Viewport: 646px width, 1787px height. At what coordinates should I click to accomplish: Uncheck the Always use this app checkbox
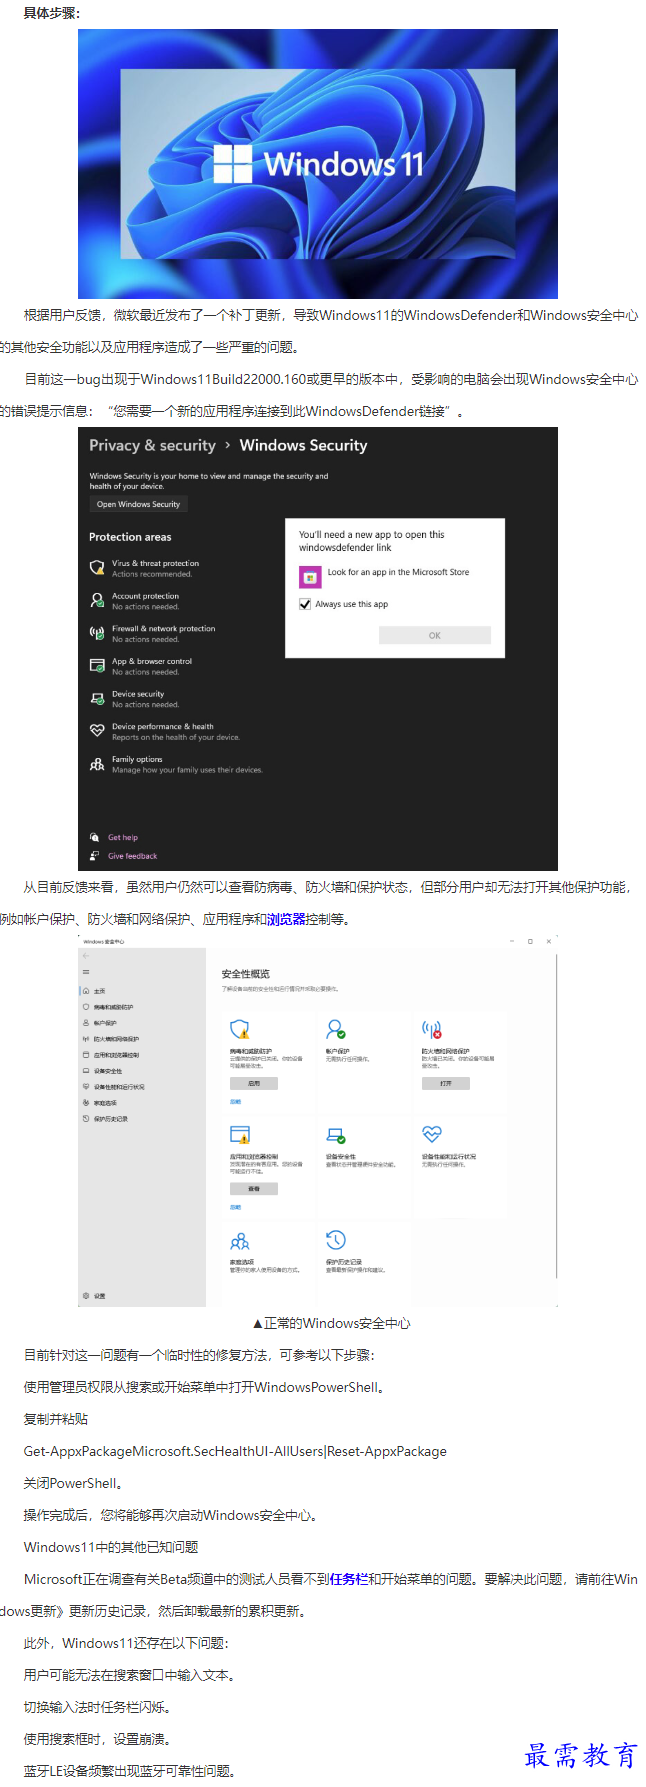click(x=305, y=604)
